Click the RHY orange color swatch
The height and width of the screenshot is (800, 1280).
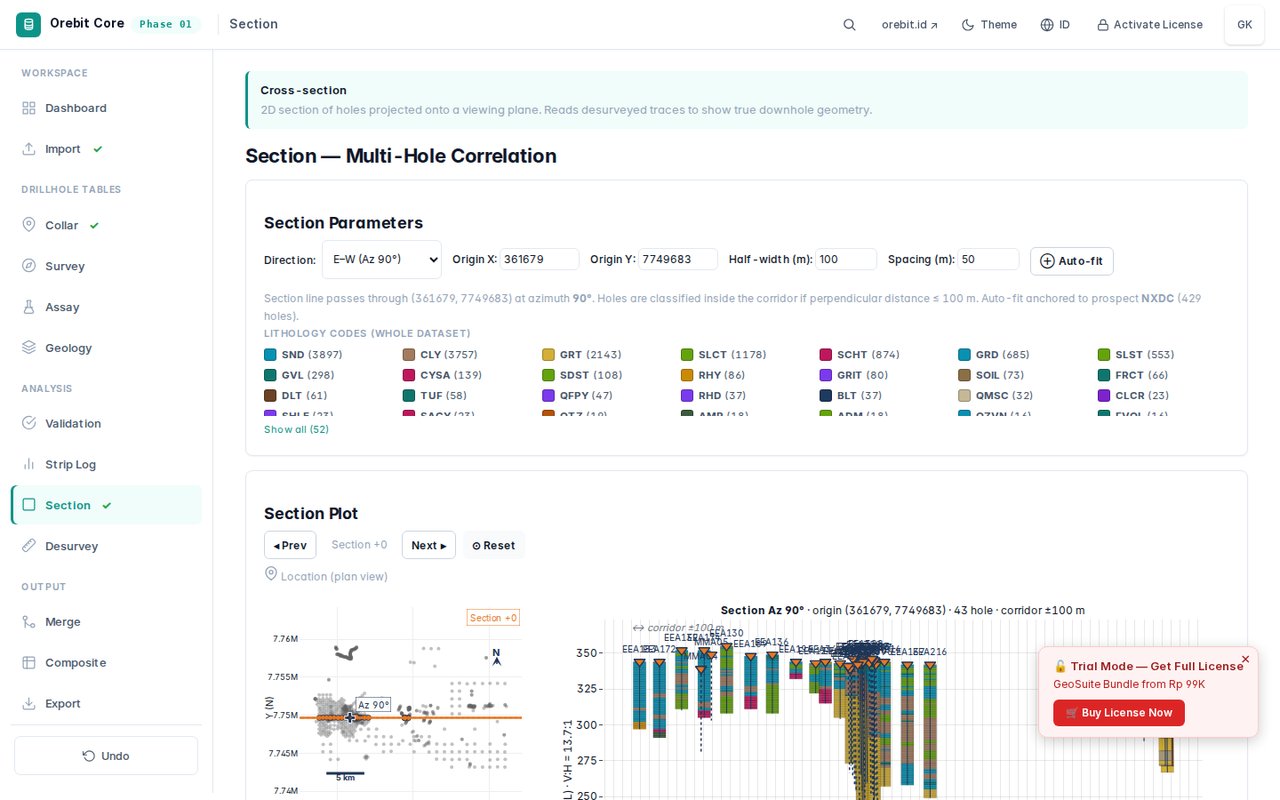(x=687, y=375)
